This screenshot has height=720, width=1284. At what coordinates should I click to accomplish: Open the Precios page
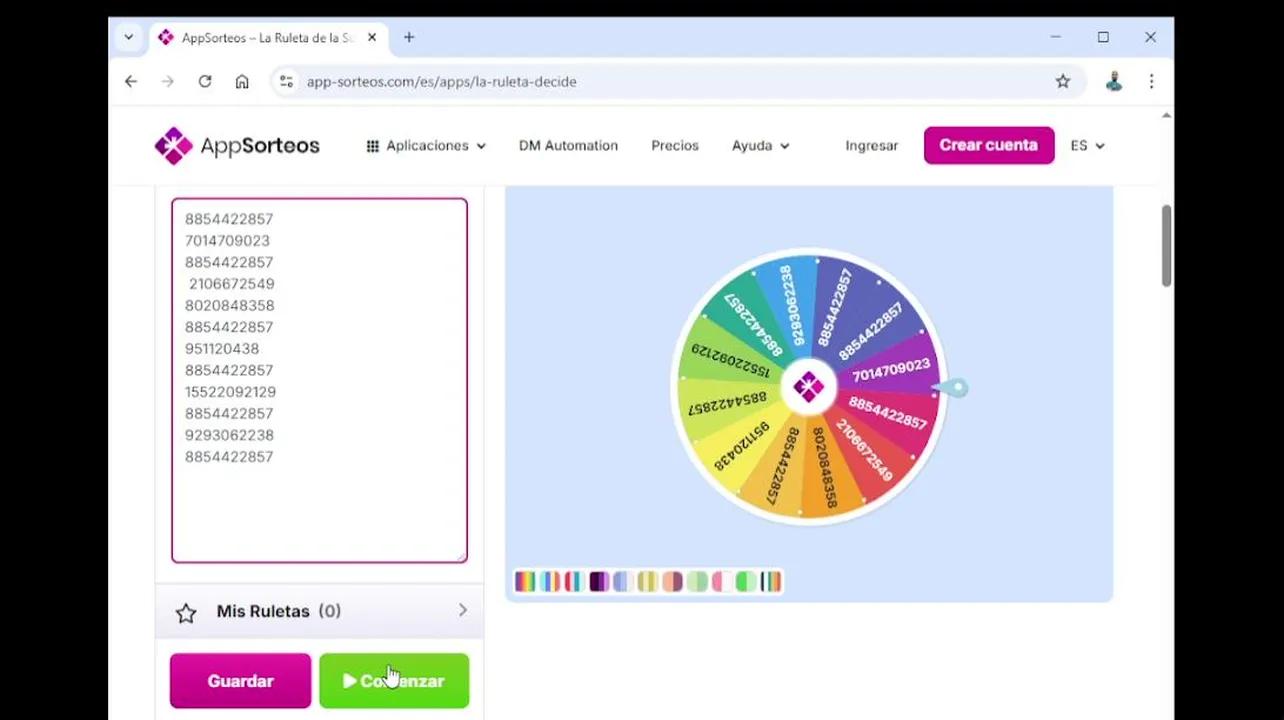point(675,146)
